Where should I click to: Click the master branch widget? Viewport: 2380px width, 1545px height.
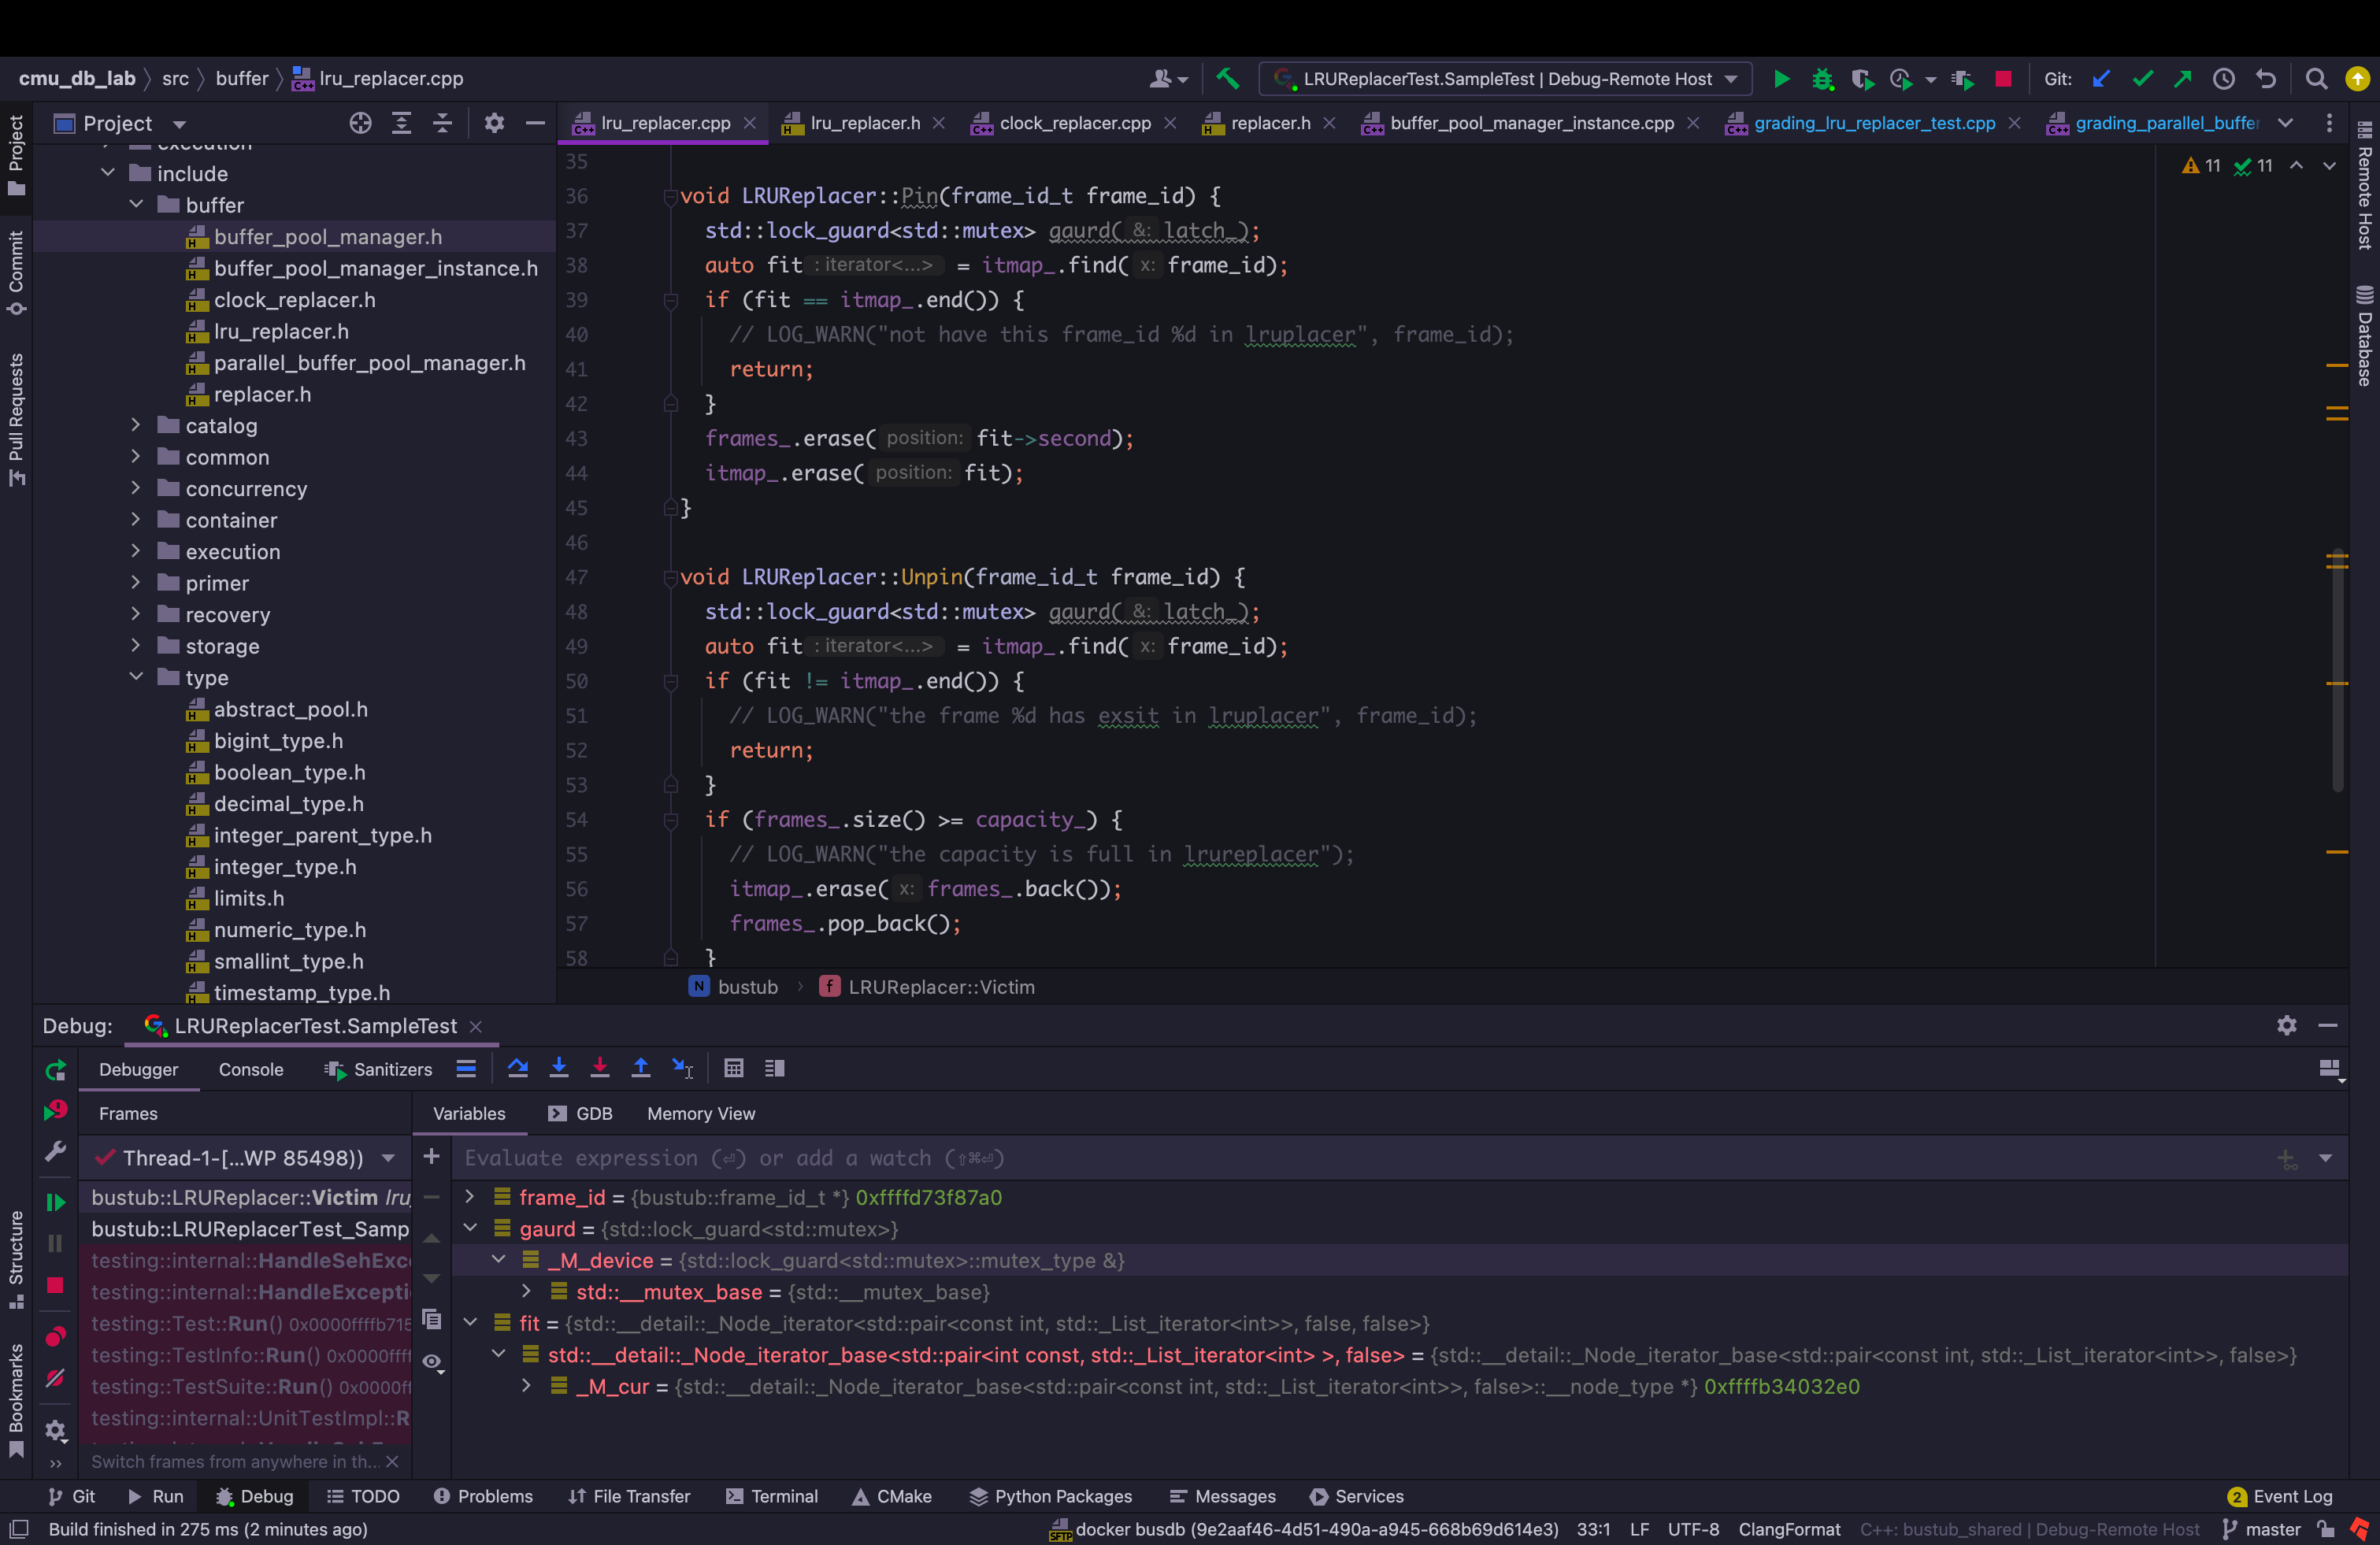pos(2261,1529)
